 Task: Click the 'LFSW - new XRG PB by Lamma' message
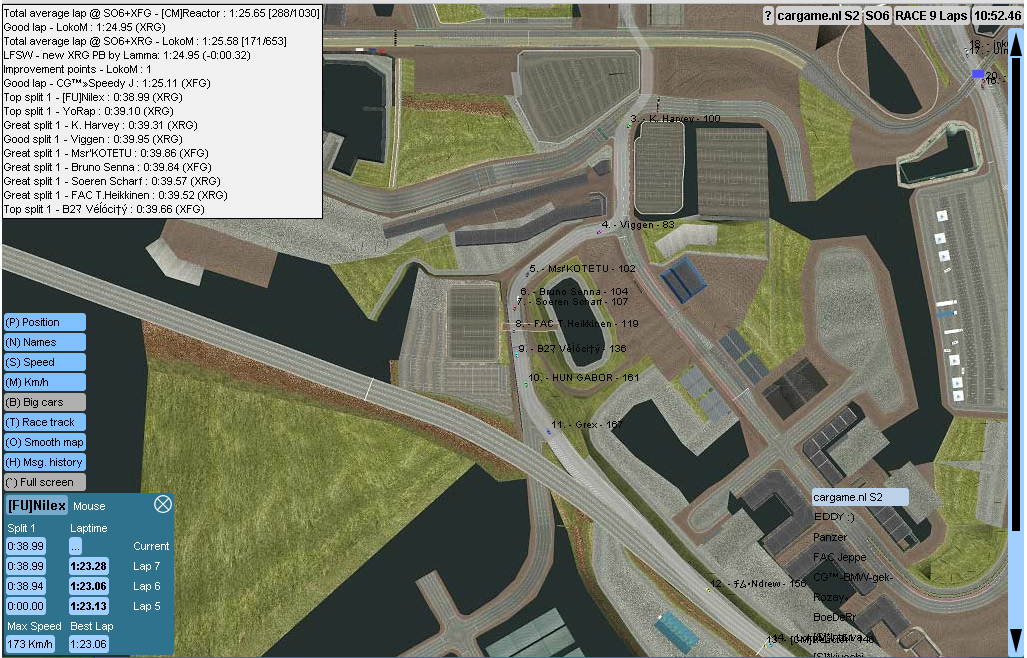pos(127,55)
